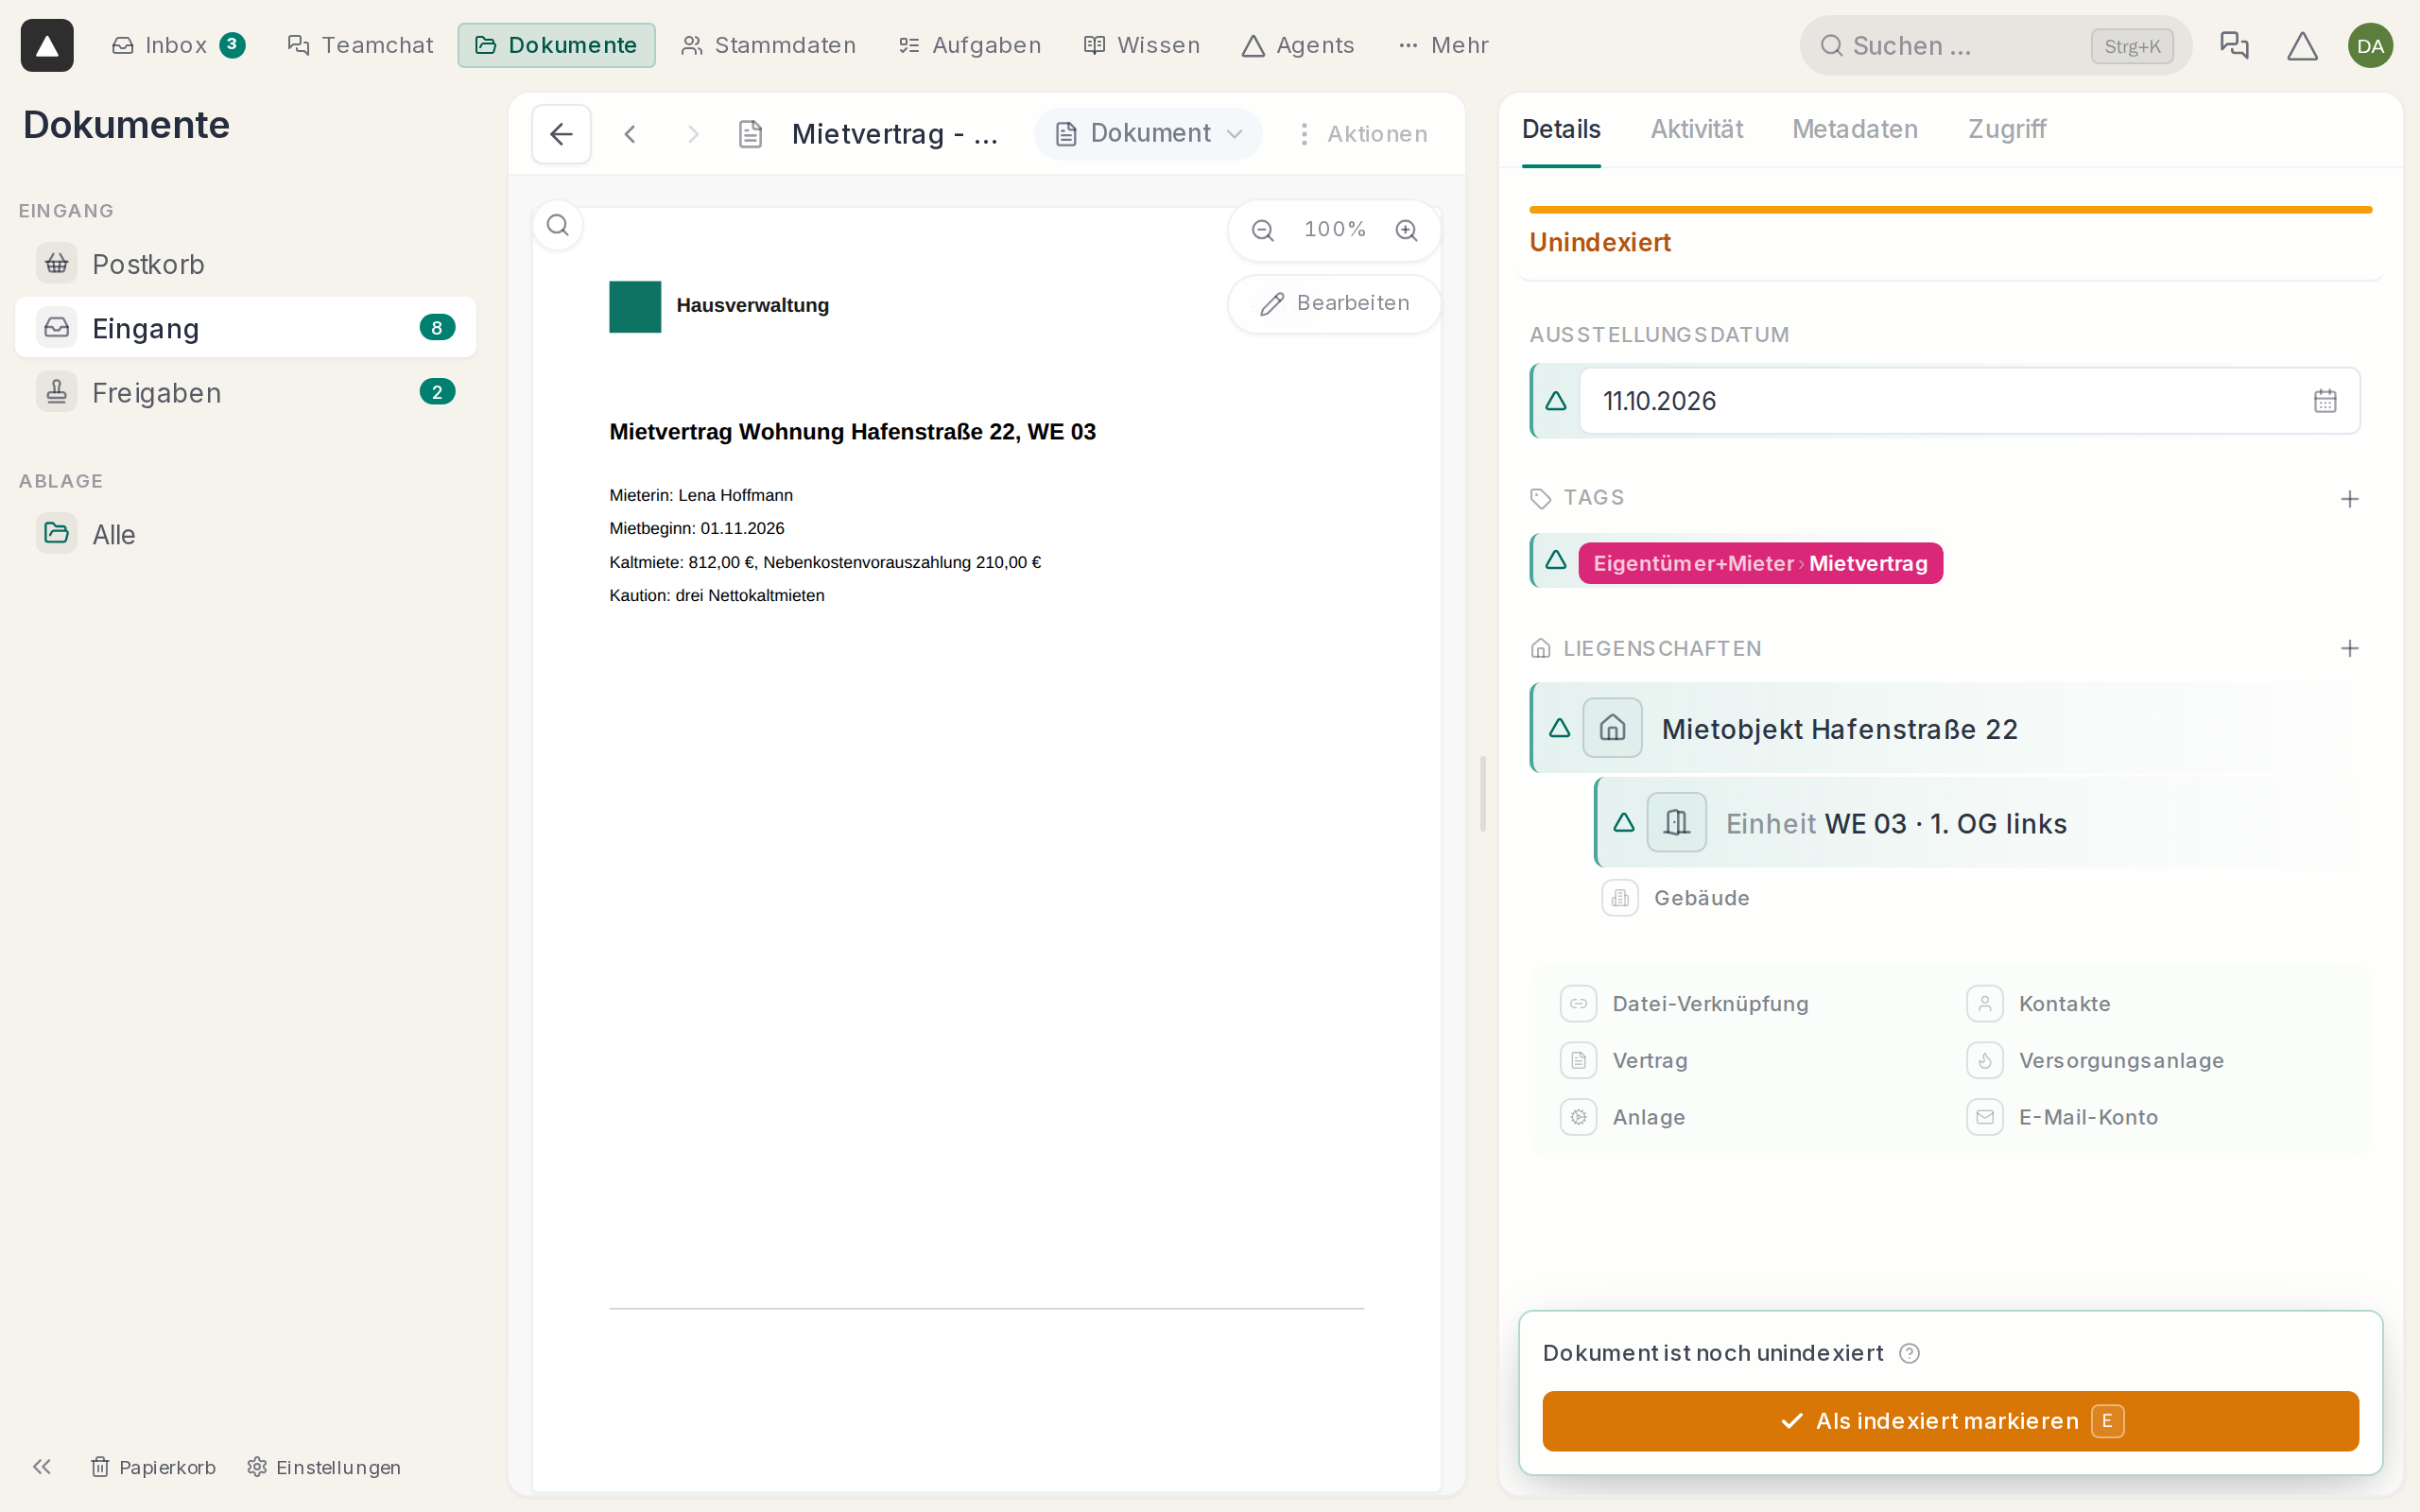Open the Aktivität tab
The width and height of the screenshot is (2420, 1512).
coord(1696,129)
